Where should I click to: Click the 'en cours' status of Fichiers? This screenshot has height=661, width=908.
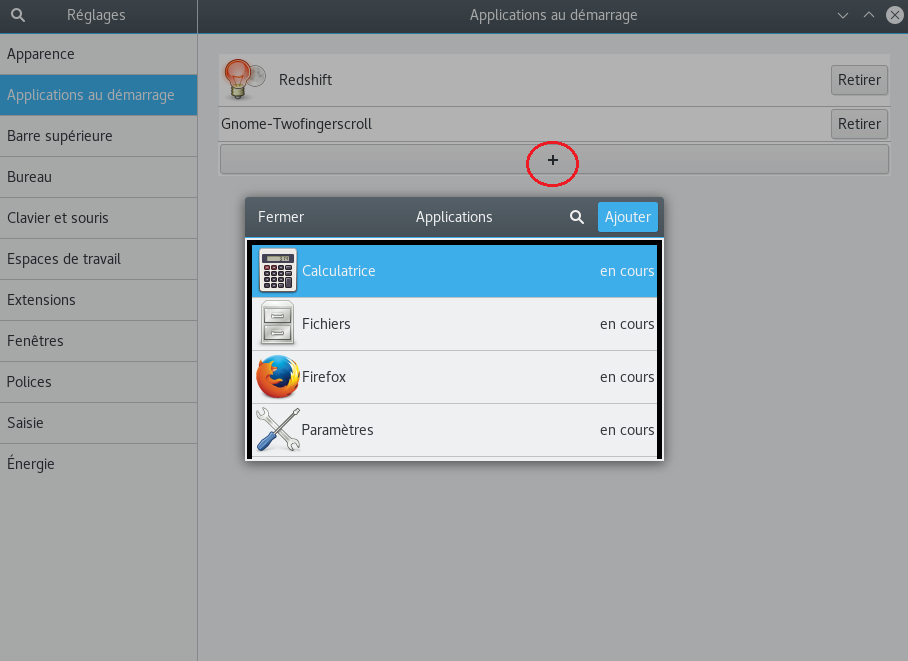click(627, 324)
